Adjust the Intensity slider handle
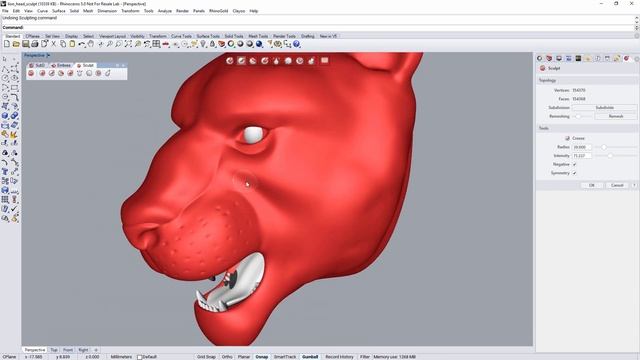Viewport: 640px width, 360px height. click(610, 156)
